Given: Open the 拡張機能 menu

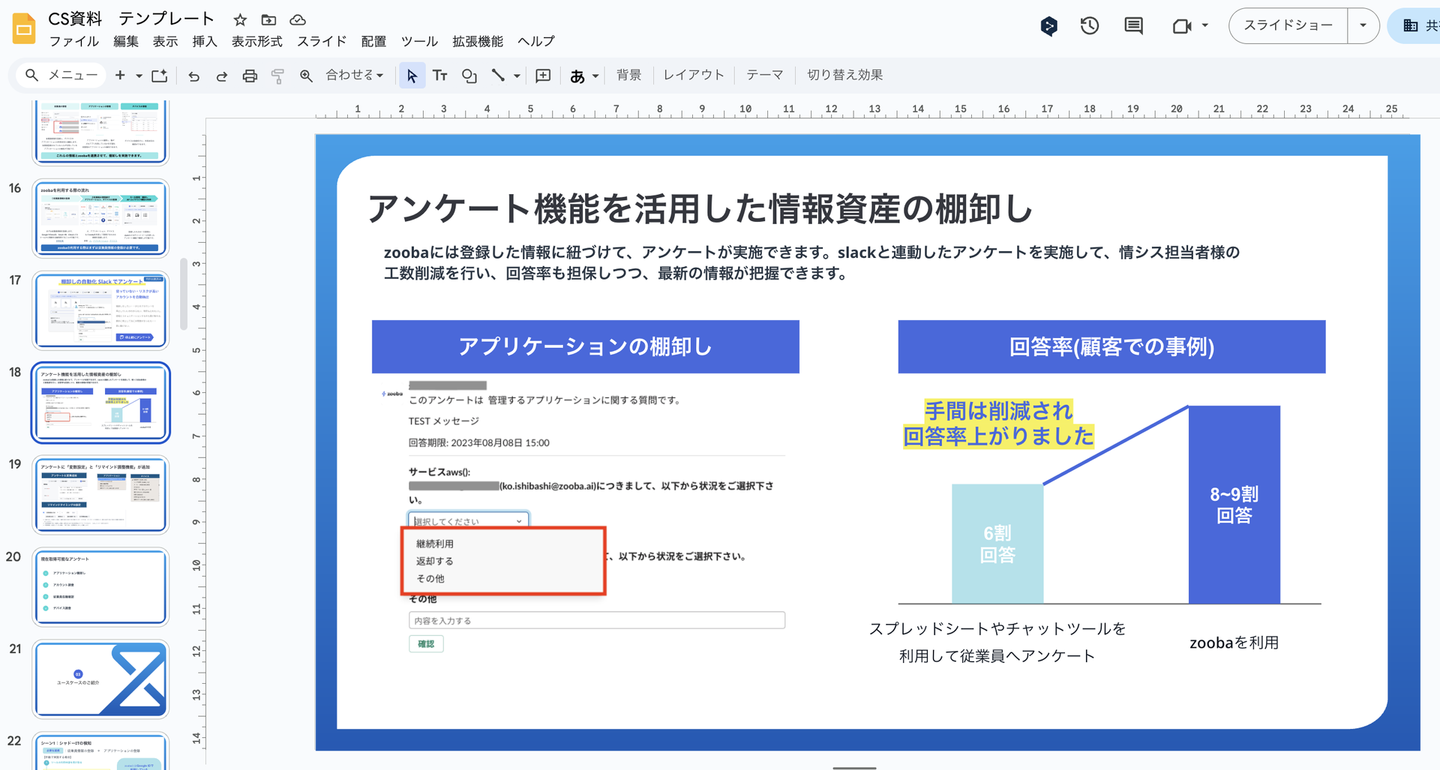Looking at the screenshot, I should click(478, 41).
